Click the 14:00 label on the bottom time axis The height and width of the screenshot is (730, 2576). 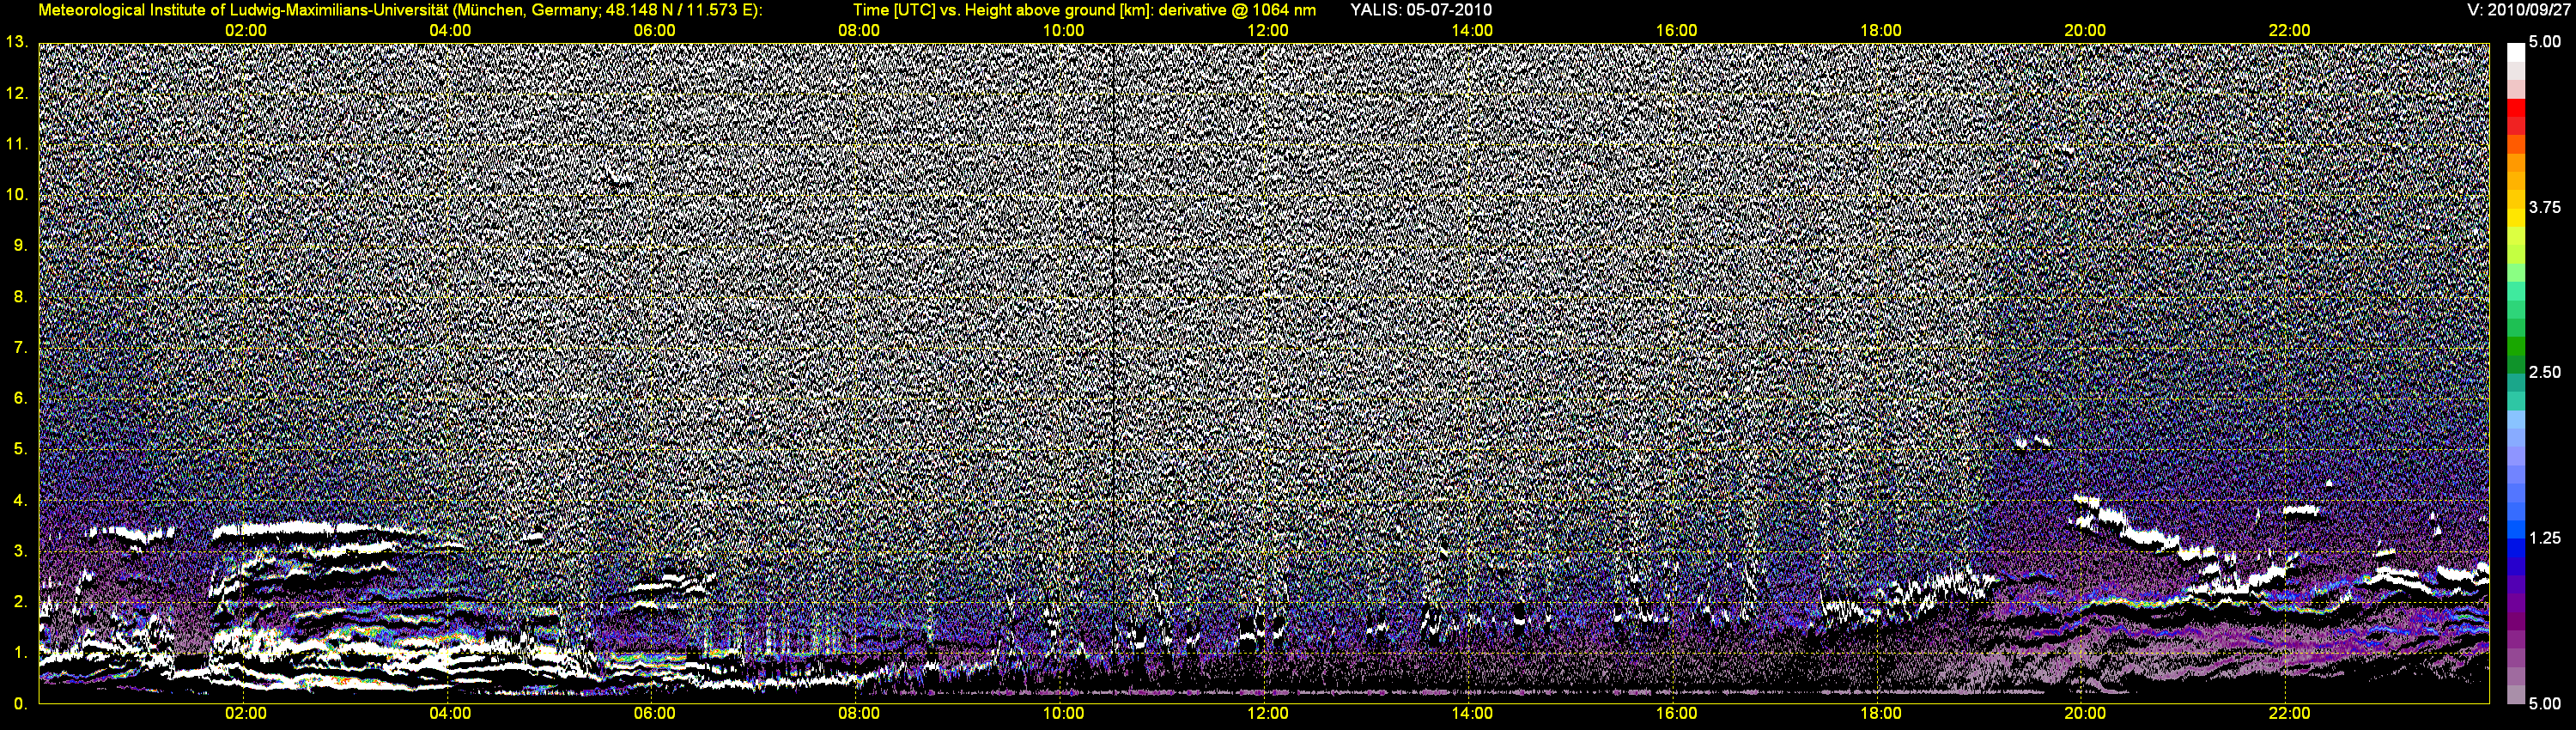tap(1472, 714)
